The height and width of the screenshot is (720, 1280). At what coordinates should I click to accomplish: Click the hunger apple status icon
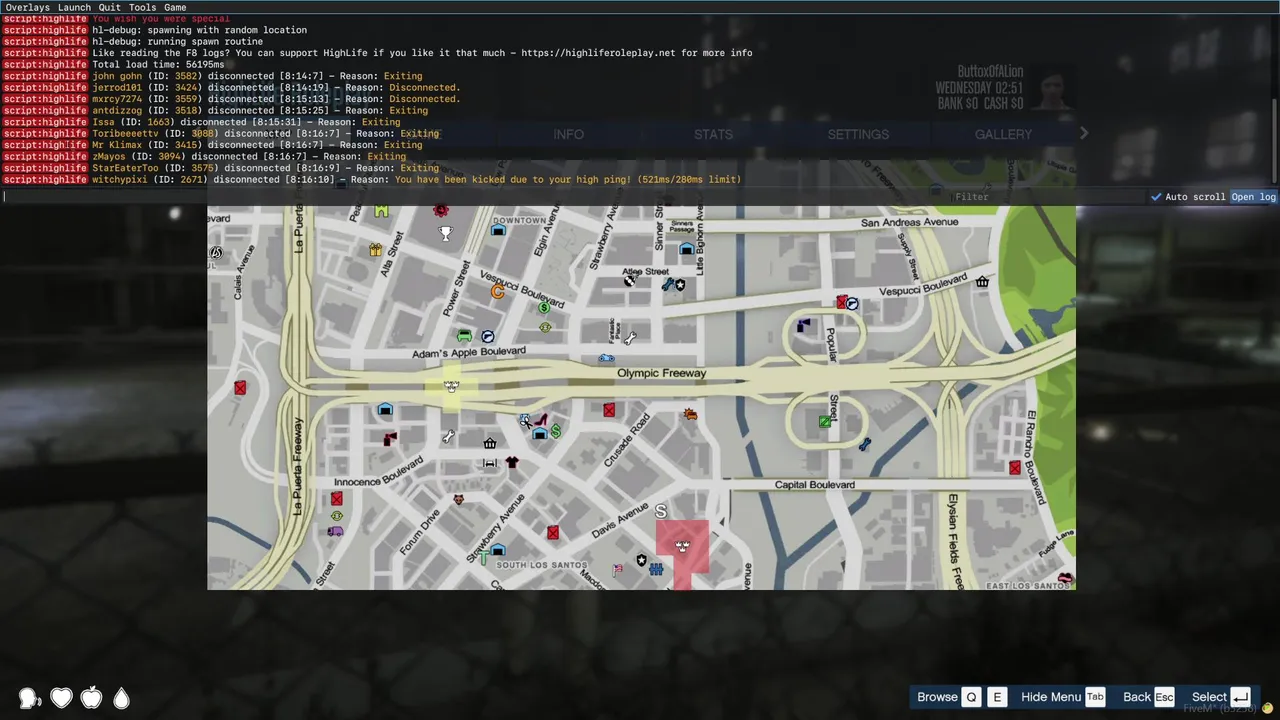point(91,698)
